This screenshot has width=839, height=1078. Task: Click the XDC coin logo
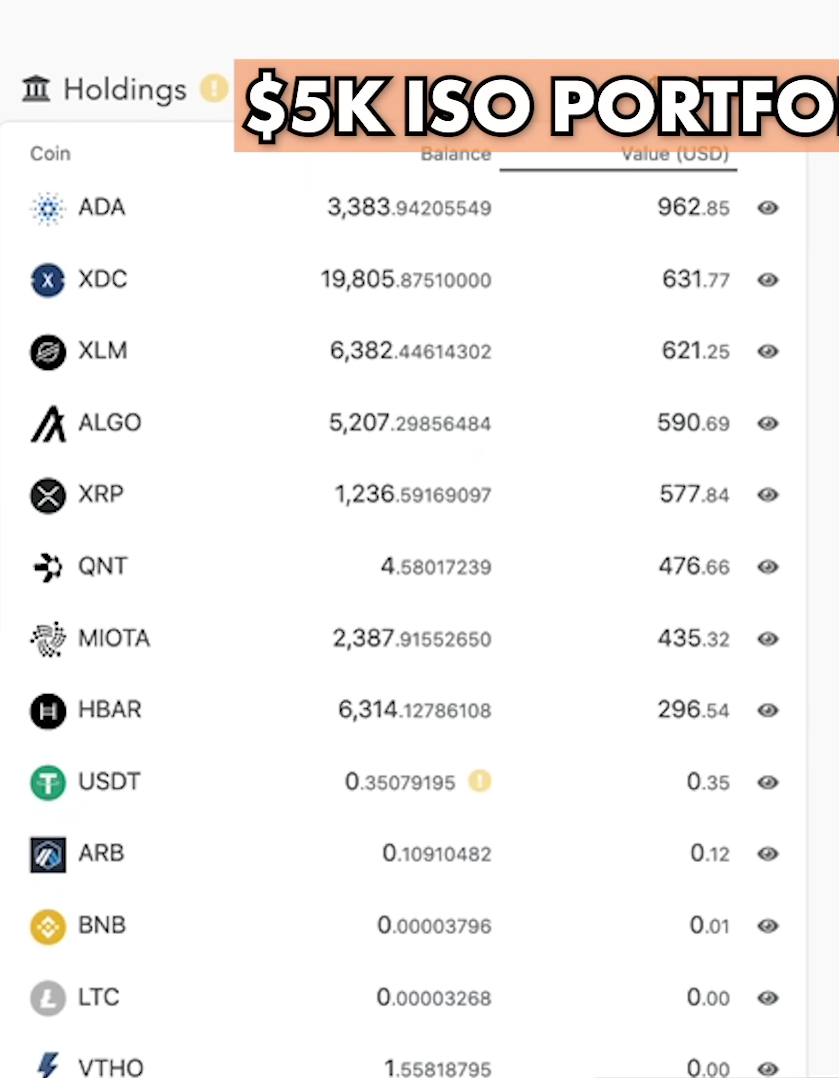click(47, 280)
